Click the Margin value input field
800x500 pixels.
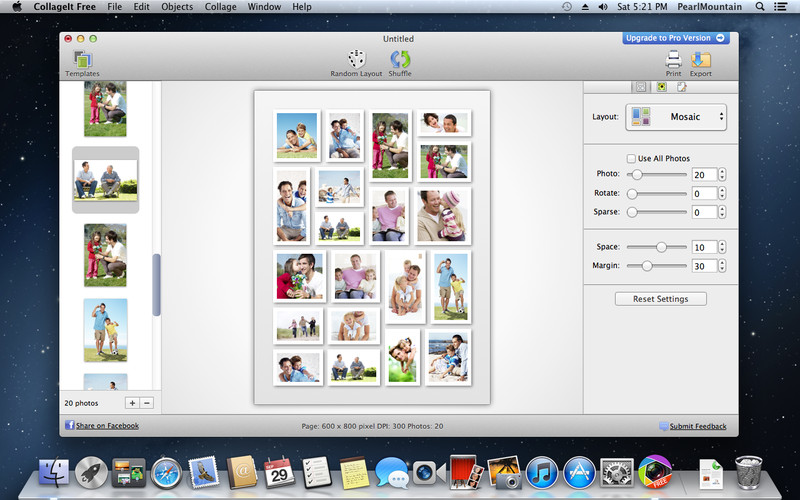pyautogui.click(x=705, y=266)
